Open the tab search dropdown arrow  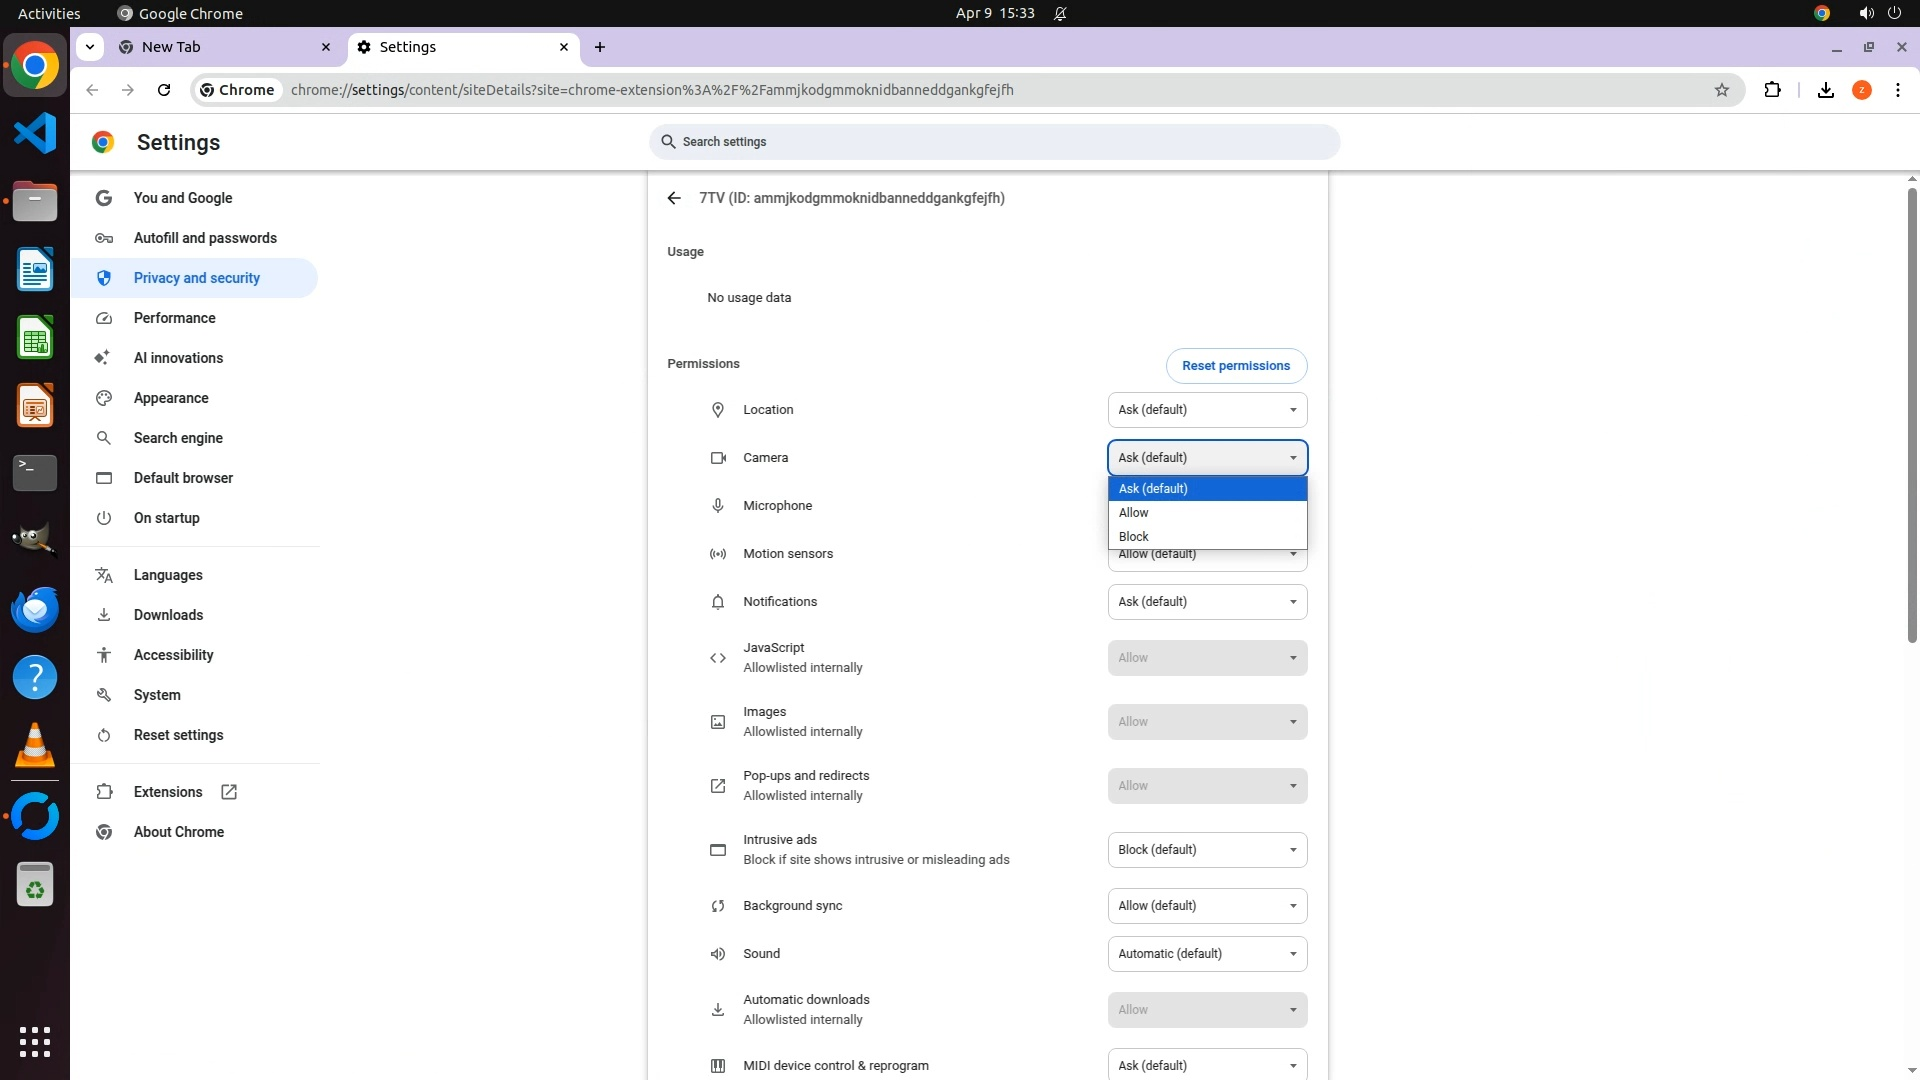tap(90, 47)
